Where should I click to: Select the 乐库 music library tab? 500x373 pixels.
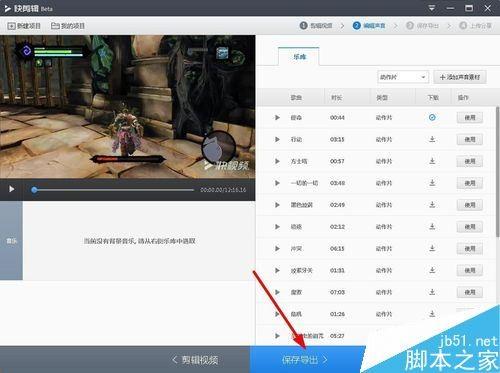tap(299, 57)
